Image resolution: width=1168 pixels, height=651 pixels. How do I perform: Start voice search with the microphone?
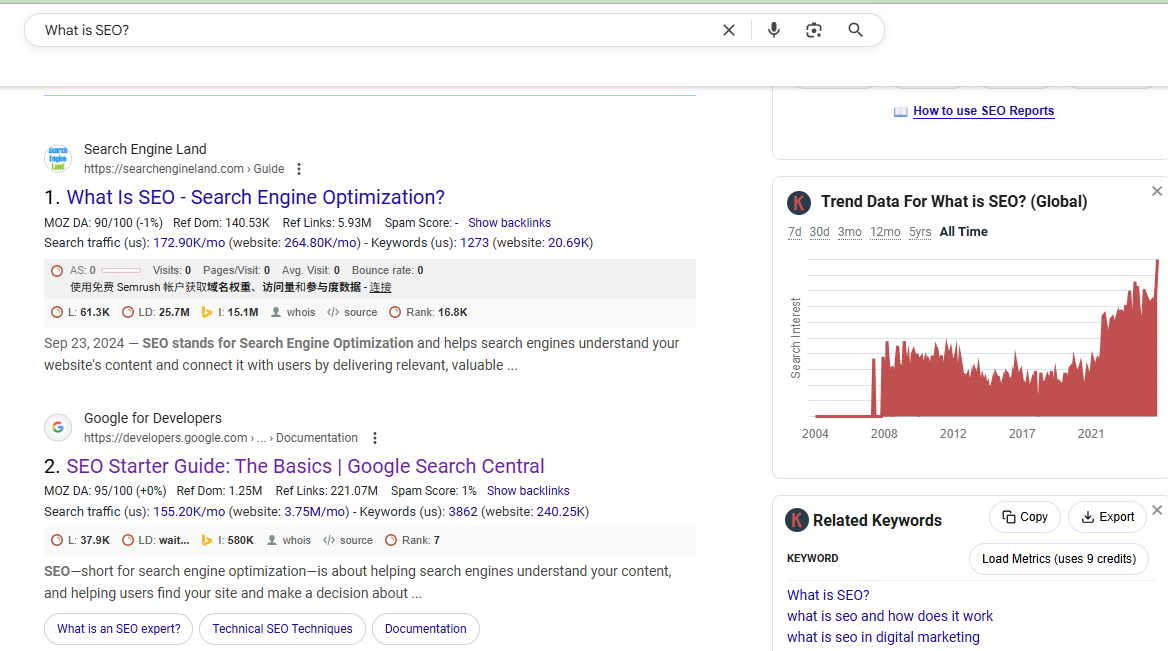click(773, 30)
